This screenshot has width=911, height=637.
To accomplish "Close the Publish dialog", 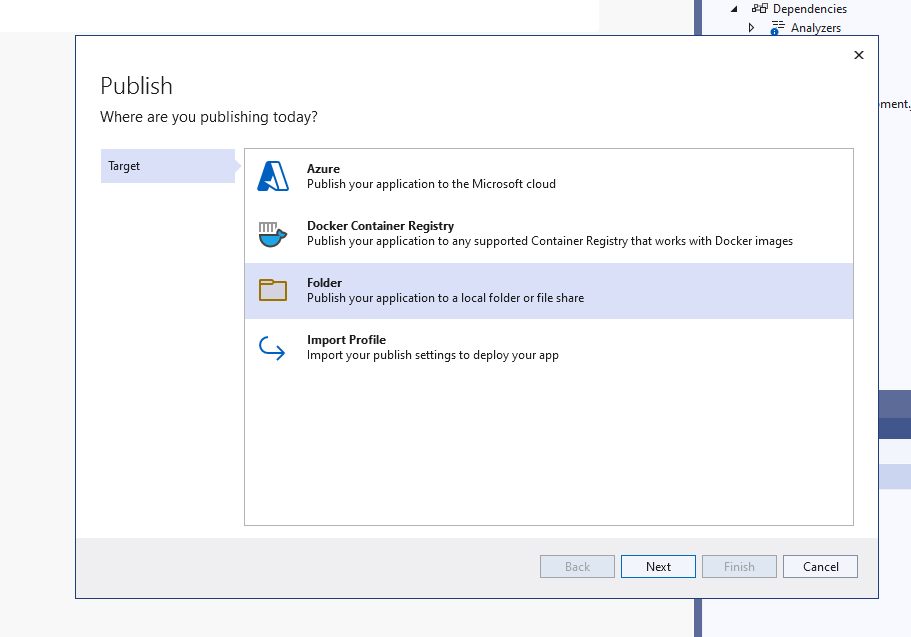I will 859,55.
